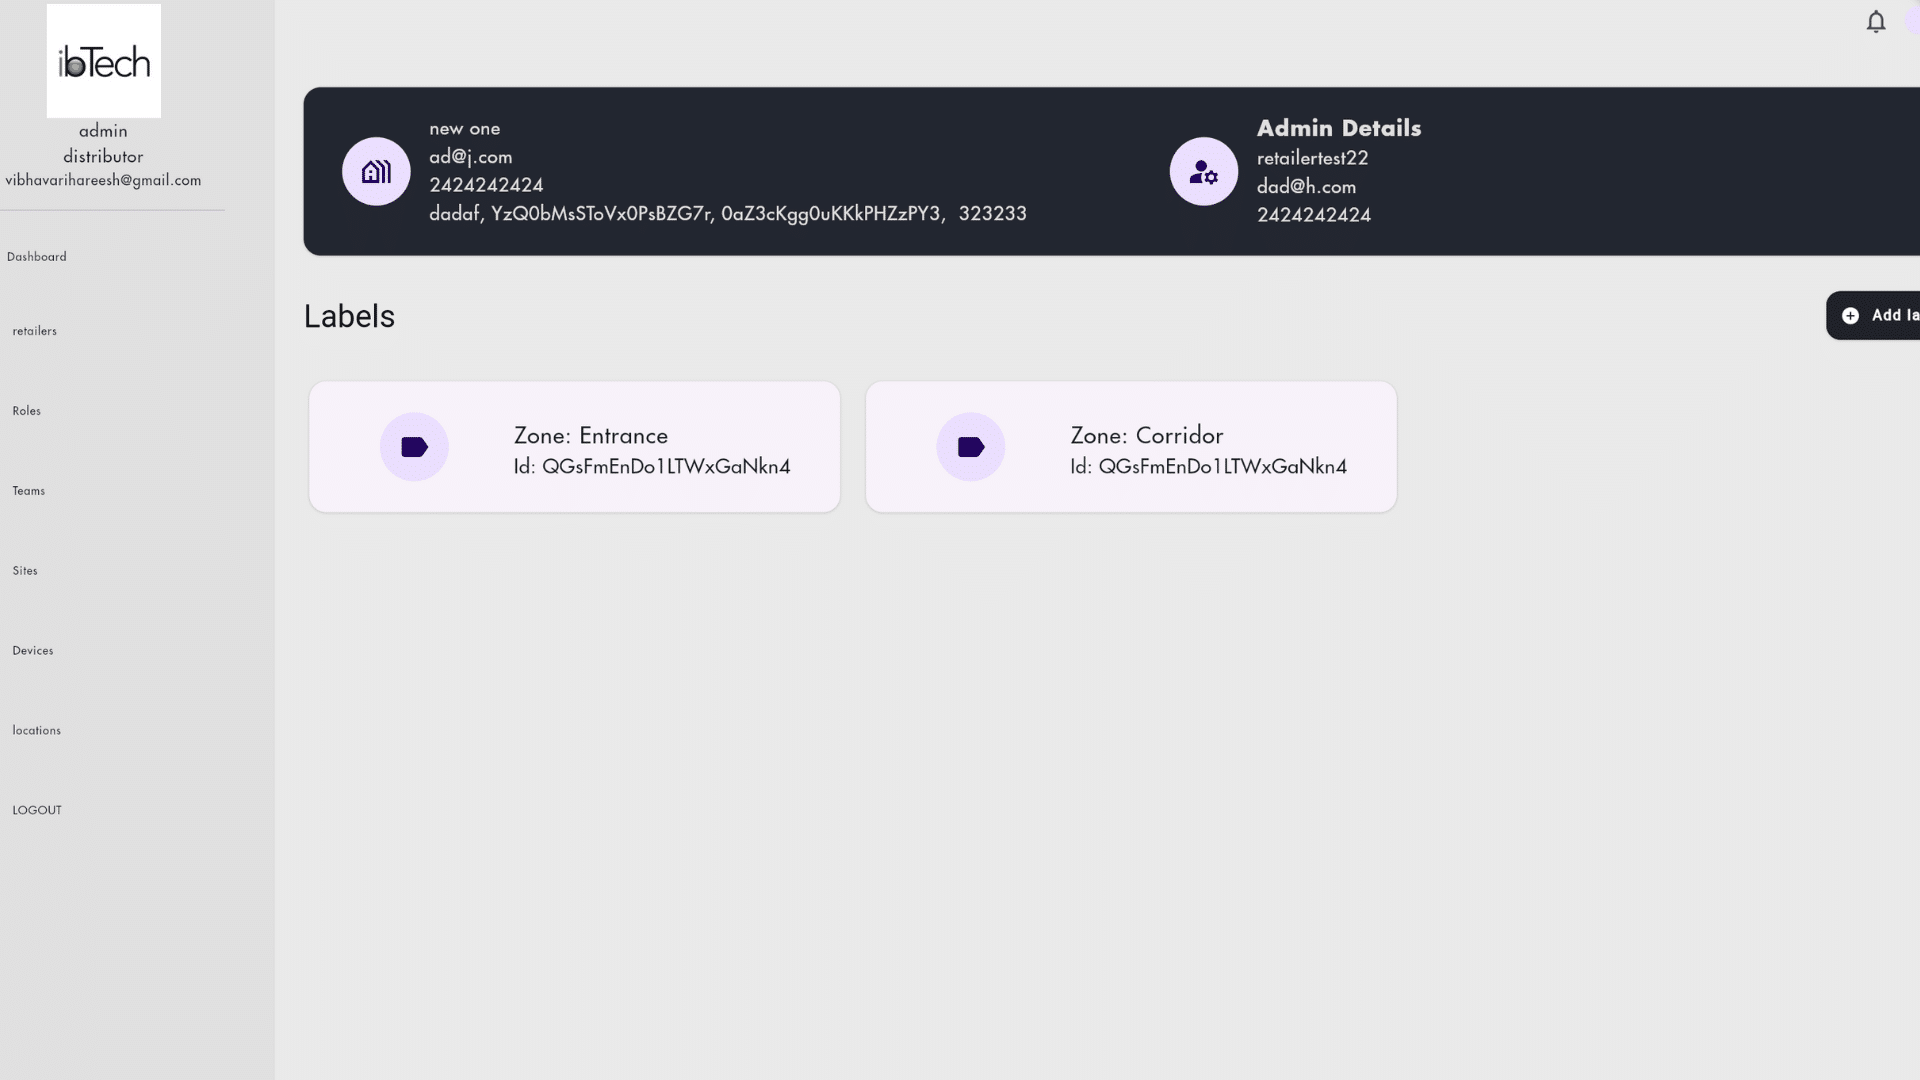Click the 'distributor' role text
Screen dimensions: 1920x1080
coord(104,157)
